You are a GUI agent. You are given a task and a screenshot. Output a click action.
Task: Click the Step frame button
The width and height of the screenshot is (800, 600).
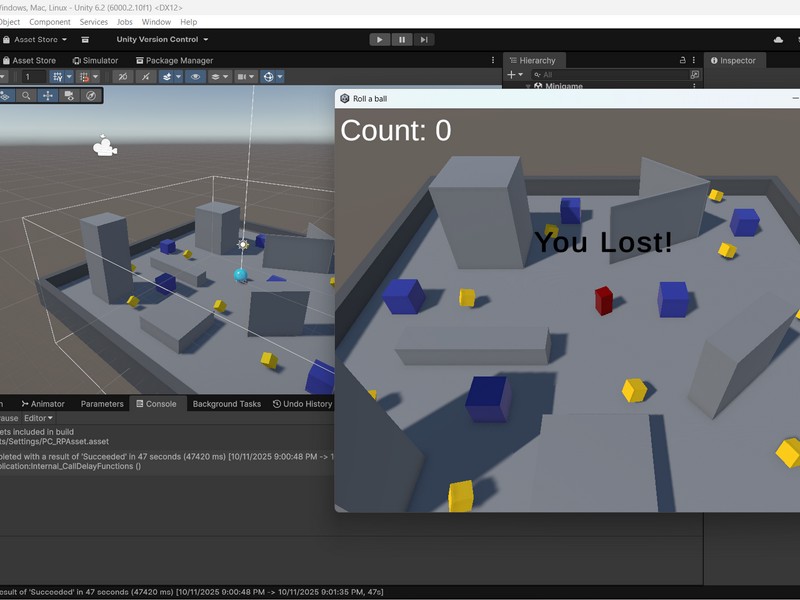425,40
